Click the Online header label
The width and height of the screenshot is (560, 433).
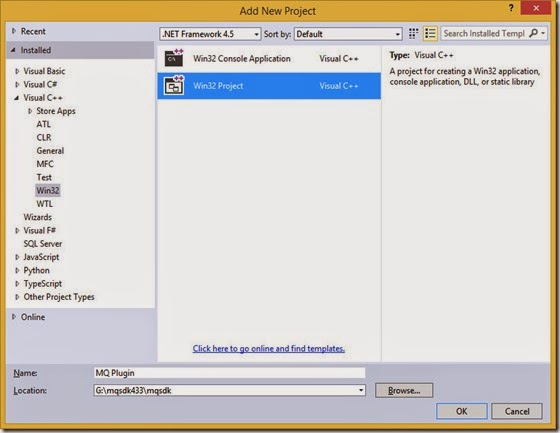point(33,317)
